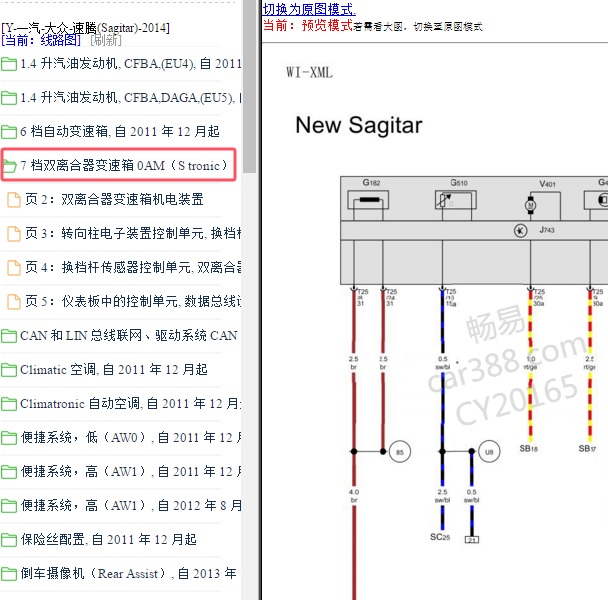Click page icon for 页 5 仪表板中的控制单元

(14, 301)
